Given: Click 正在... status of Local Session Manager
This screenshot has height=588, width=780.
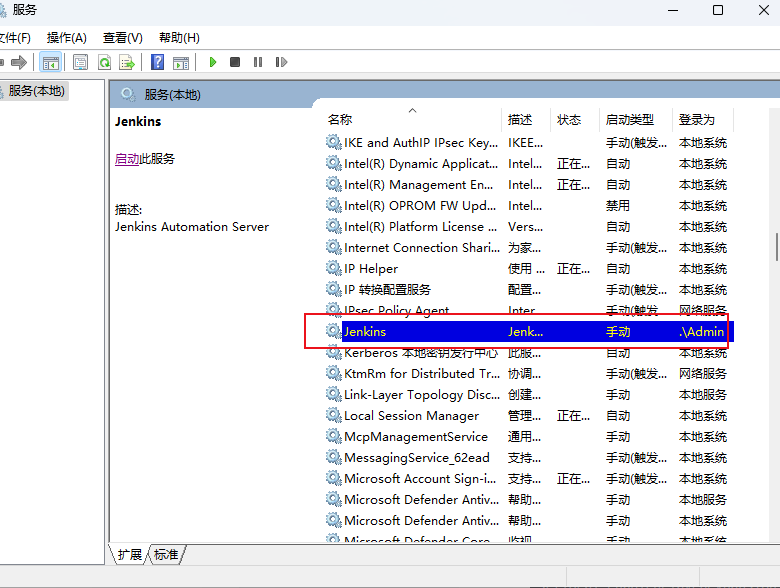Looking at the screenshot, I should pyautogui.click(x=573, y=415).
